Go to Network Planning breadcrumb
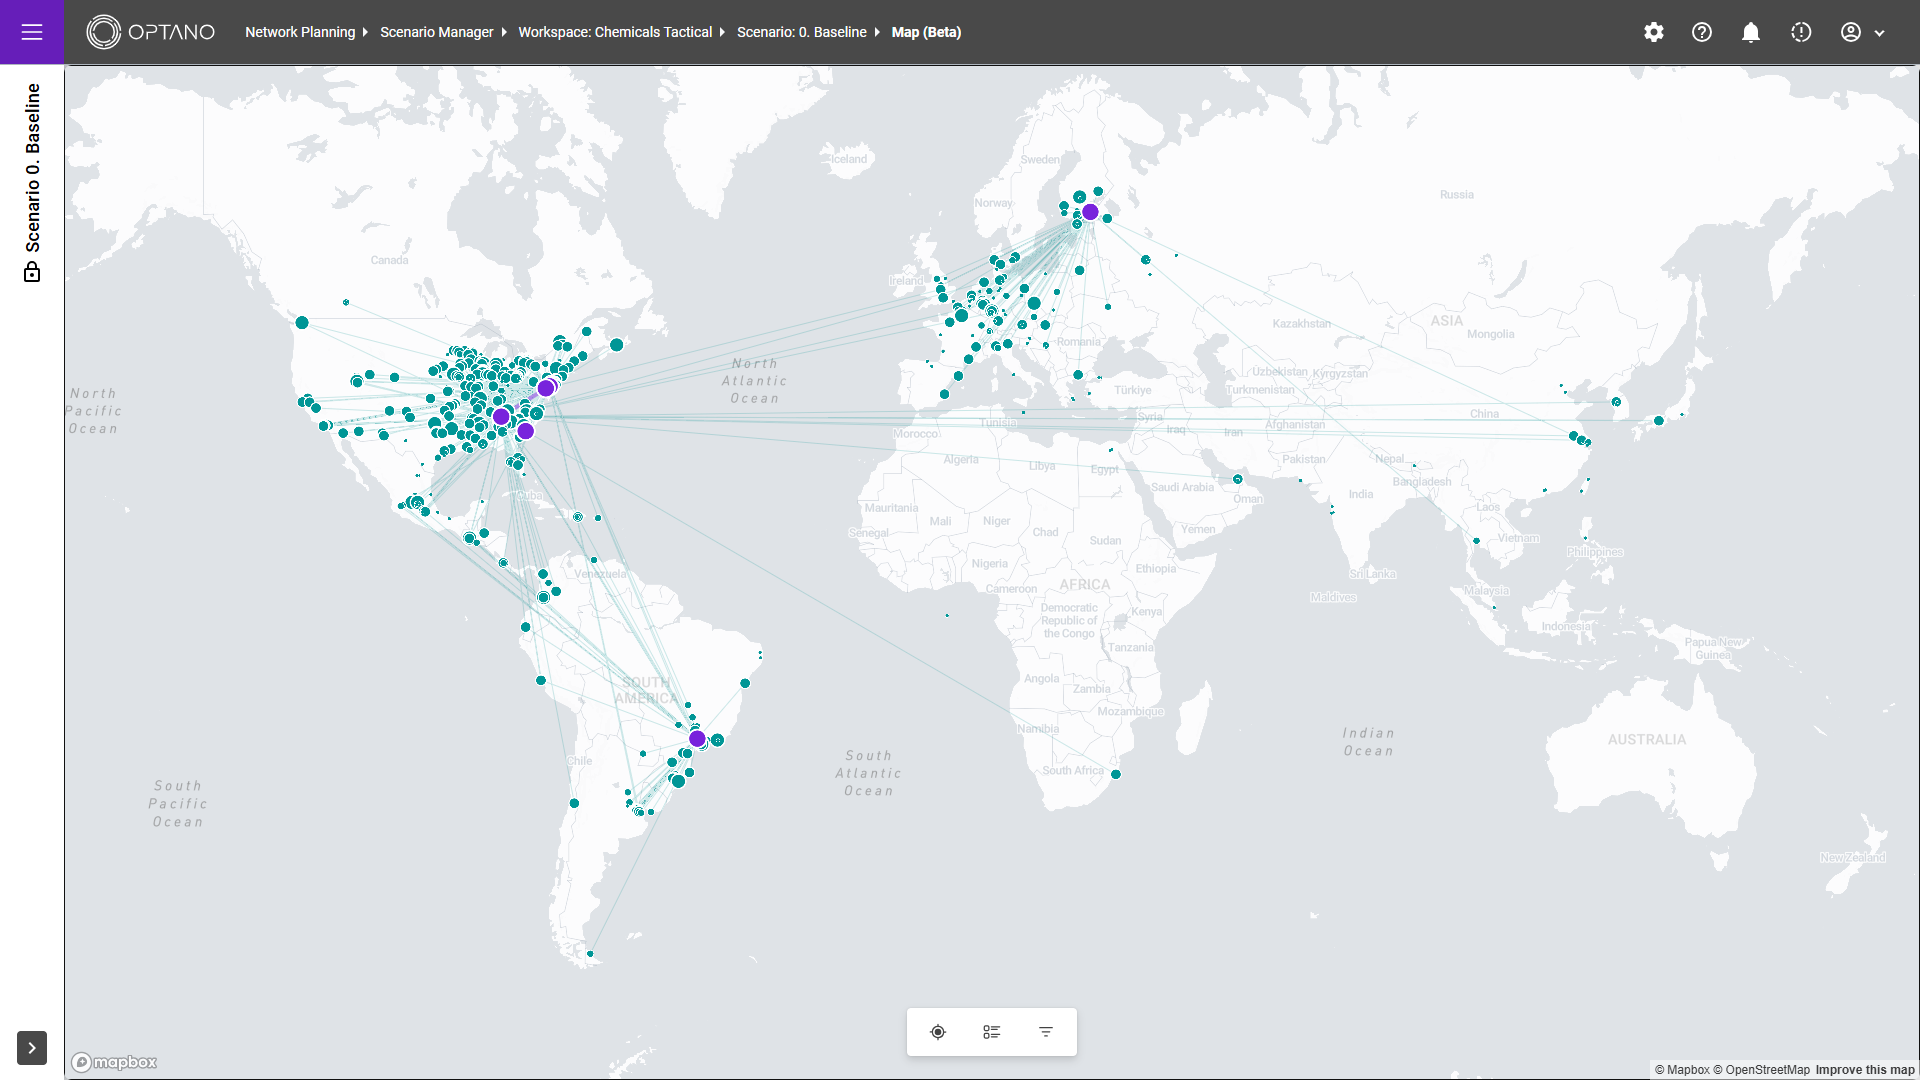Screen dimensions: 1920x1080 click(x=300, y=32)
